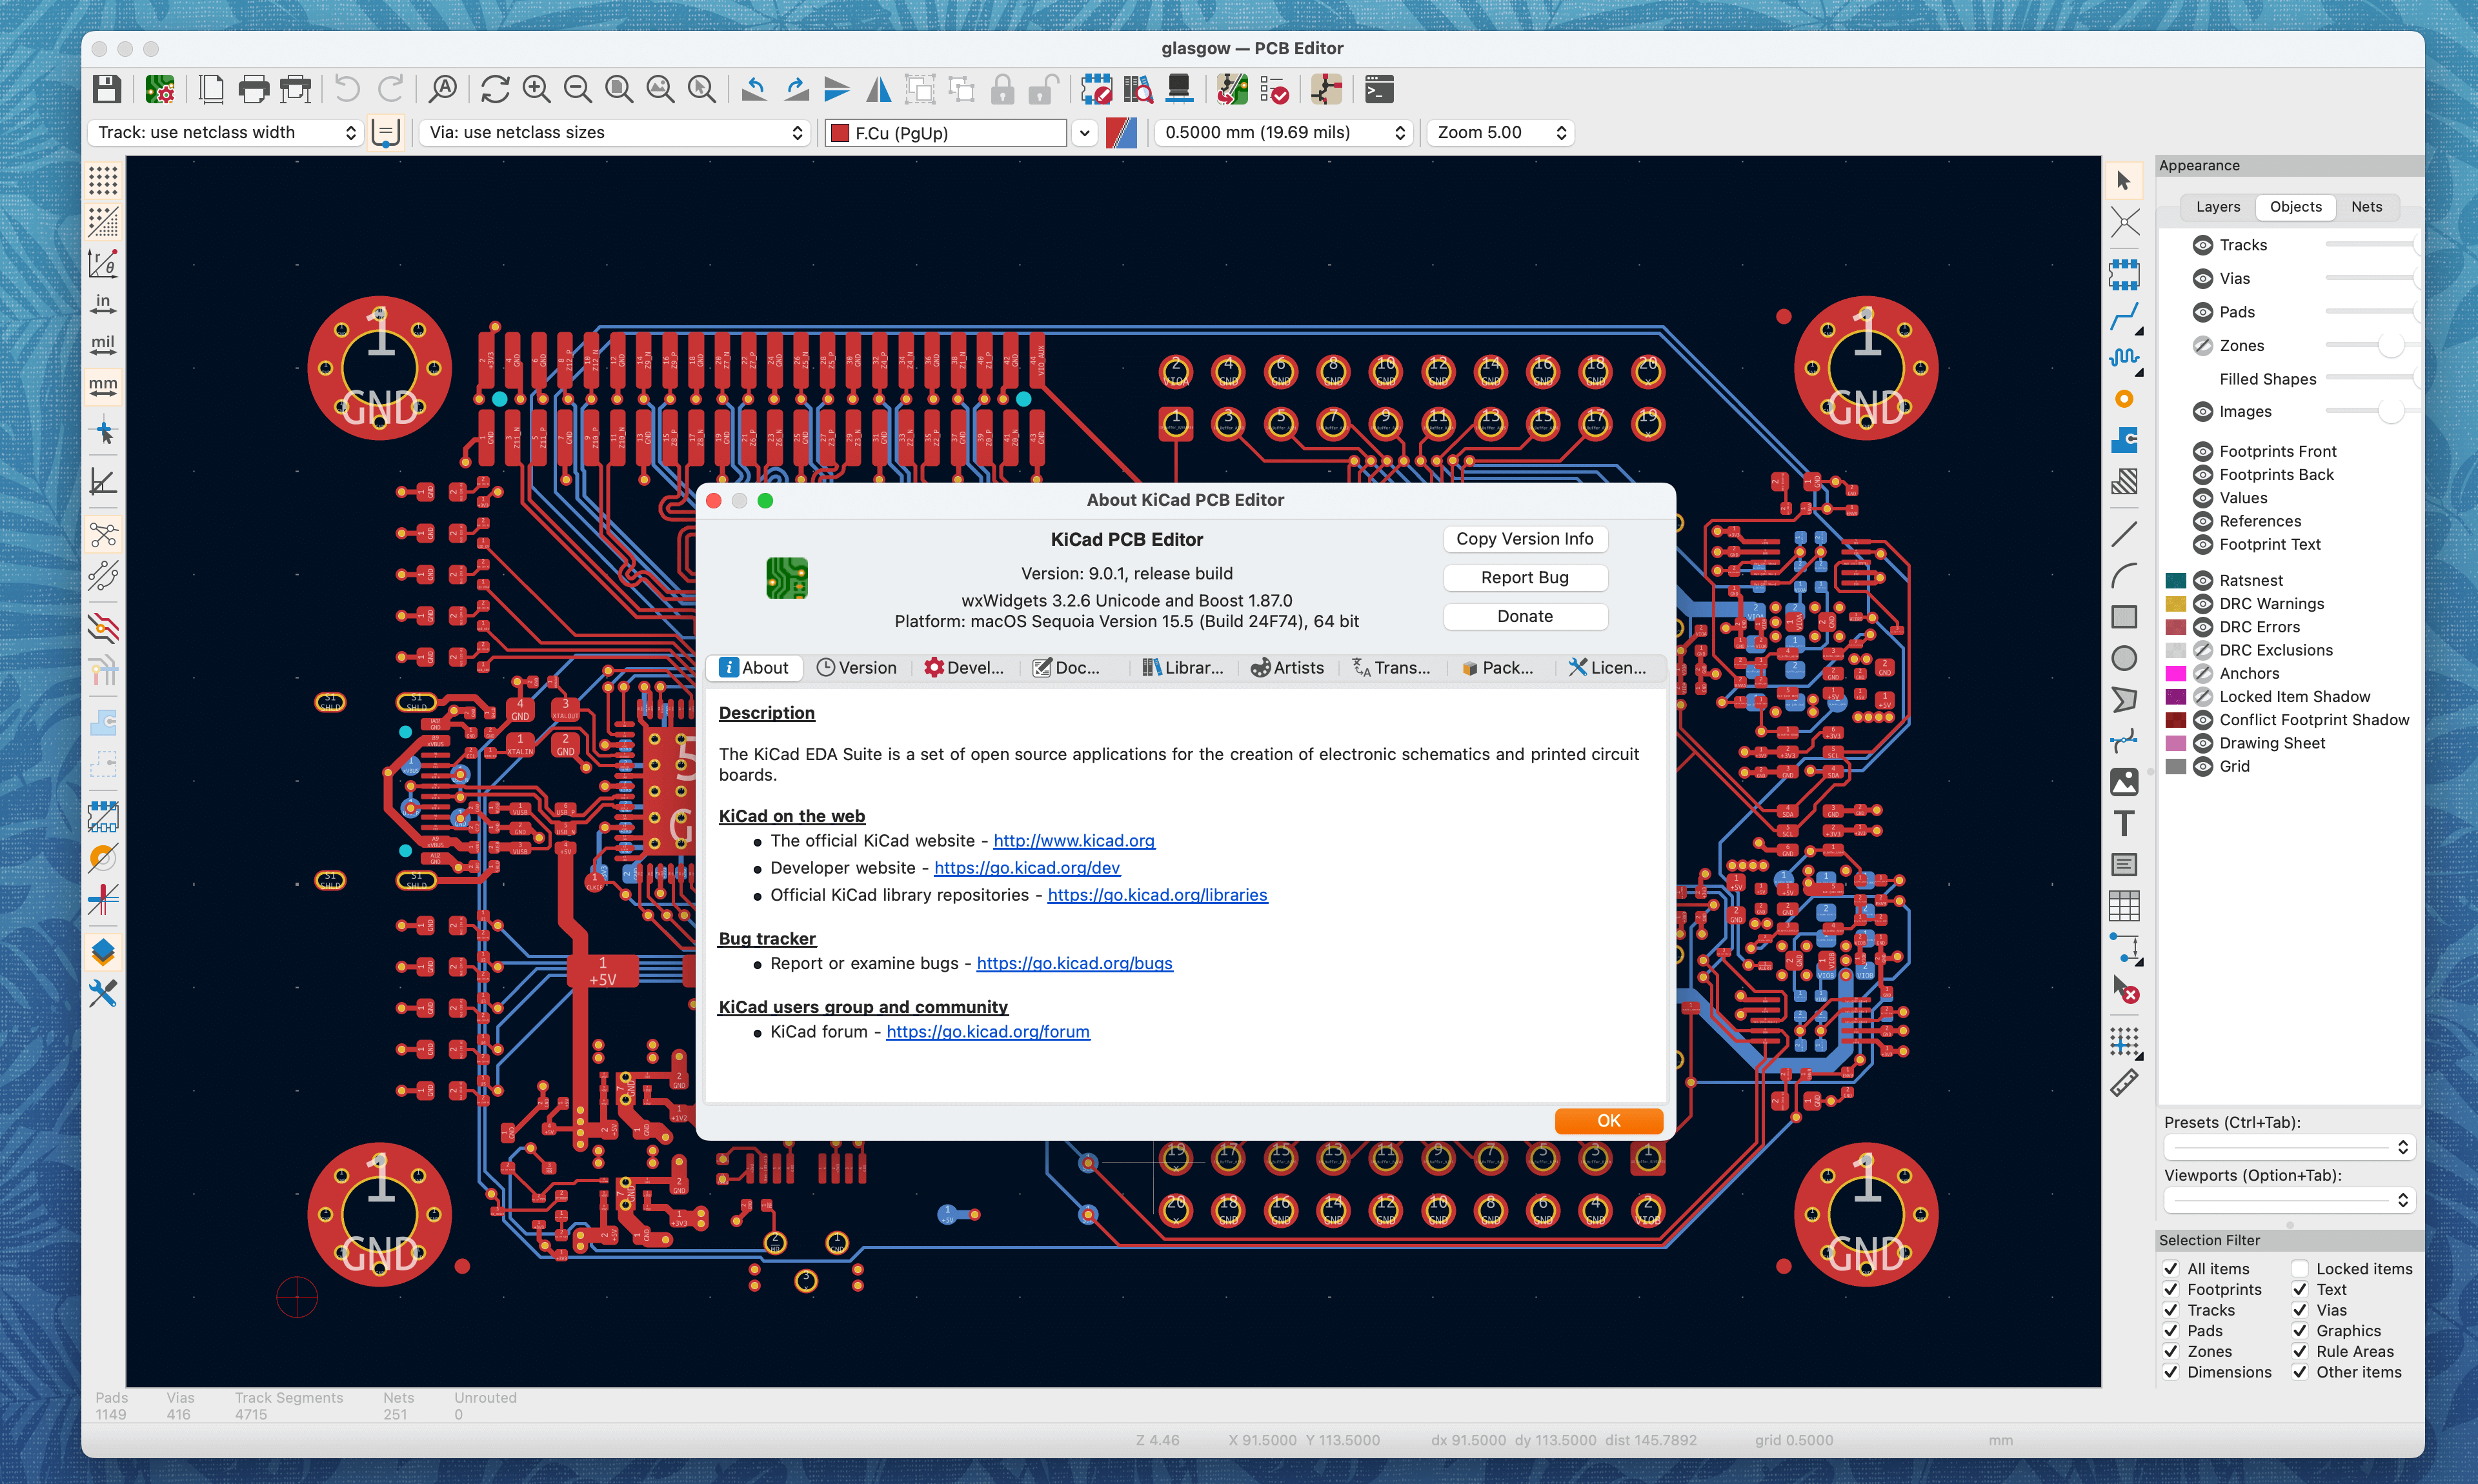The width and height of the screenshot is (2478, 1484).
Task: Toggle visibility of DRC Errors
Action: tap(2202, 627)
